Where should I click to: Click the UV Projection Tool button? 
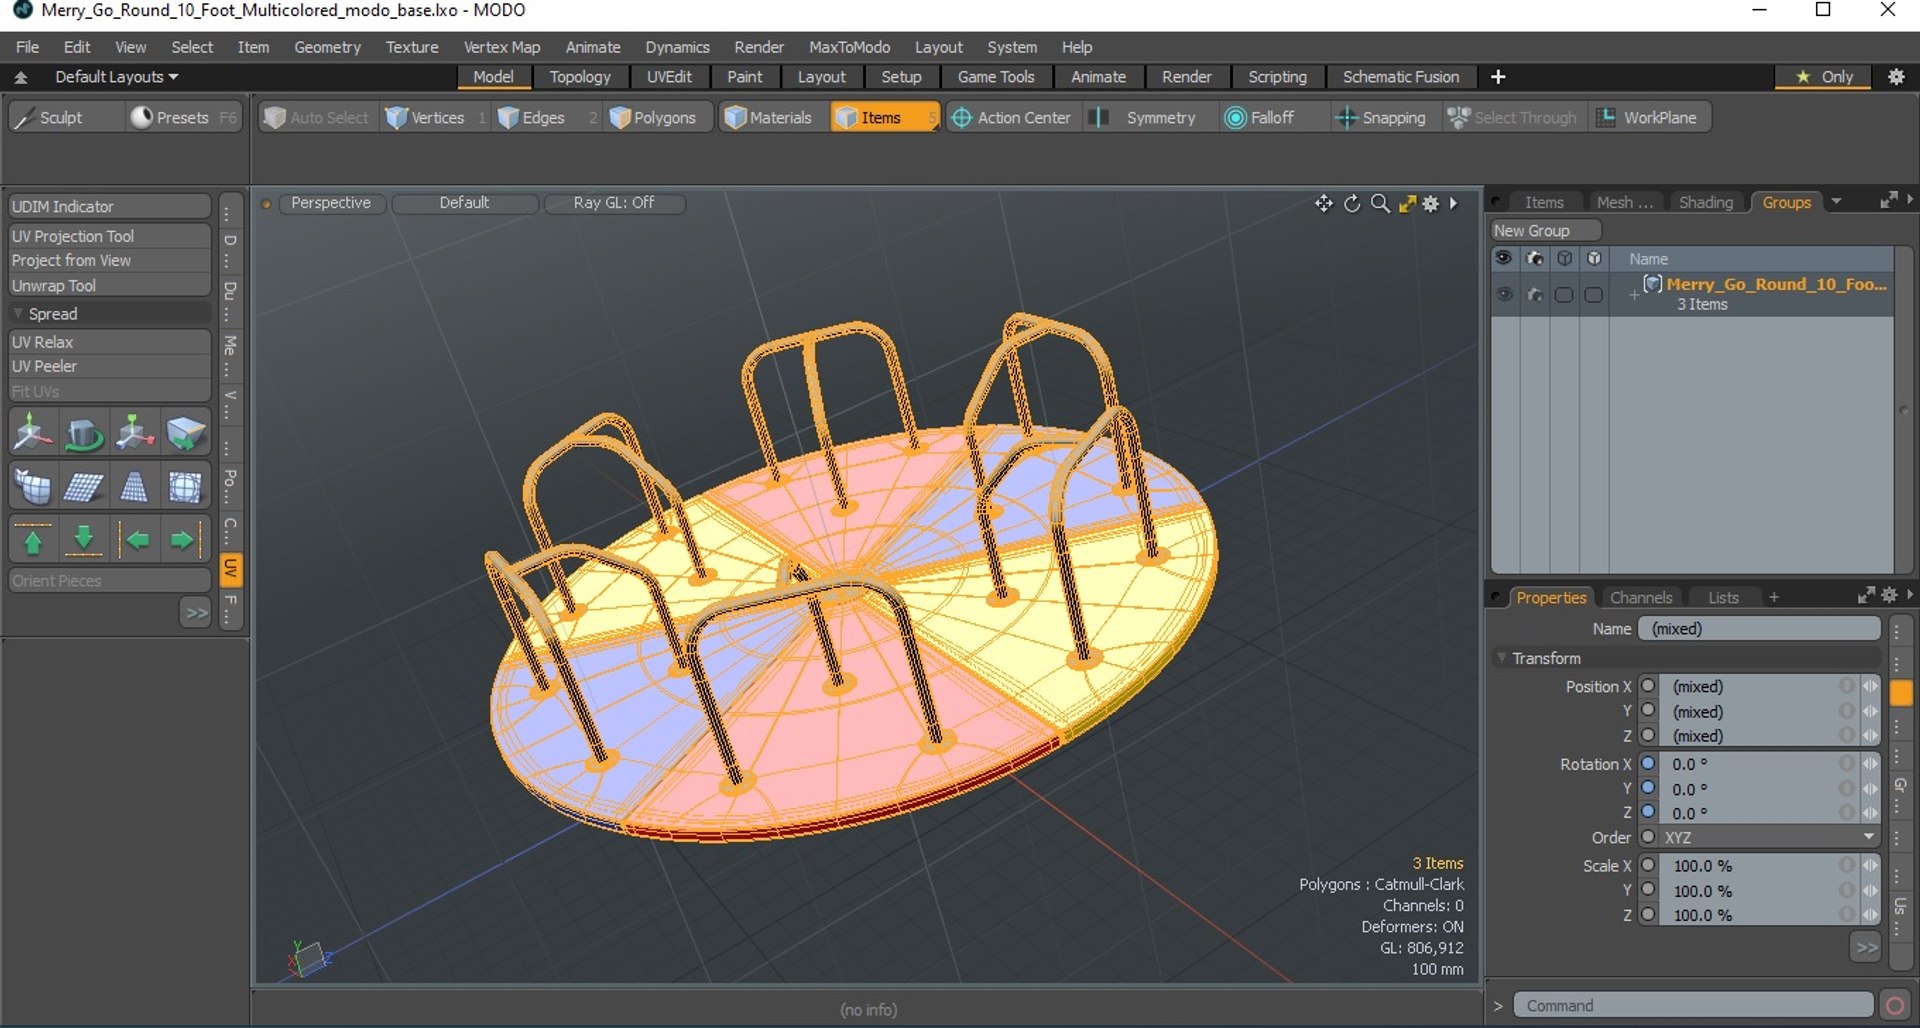click(x=109, y=236)
